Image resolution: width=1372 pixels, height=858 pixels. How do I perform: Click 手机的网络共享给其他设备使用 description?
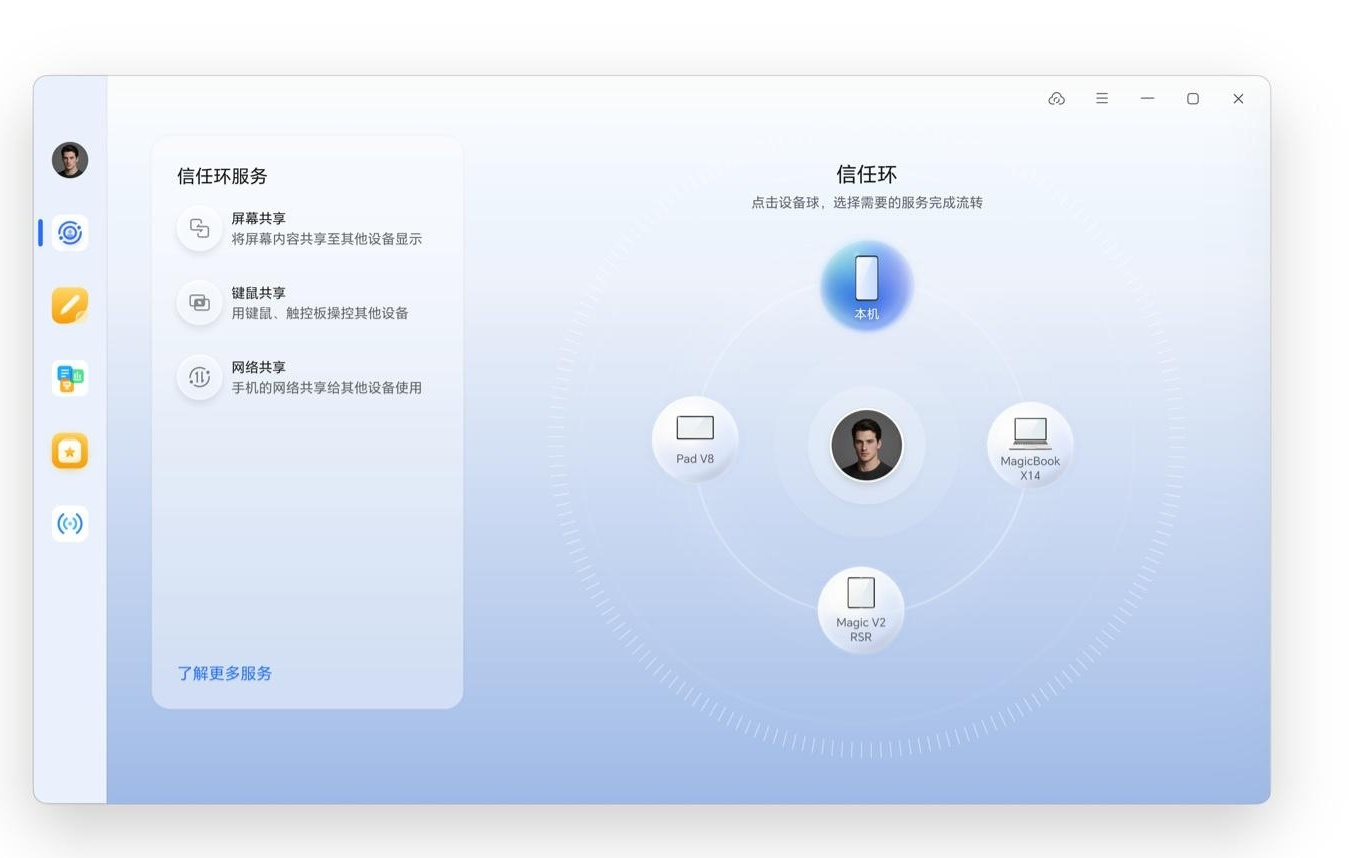[327, 387]
